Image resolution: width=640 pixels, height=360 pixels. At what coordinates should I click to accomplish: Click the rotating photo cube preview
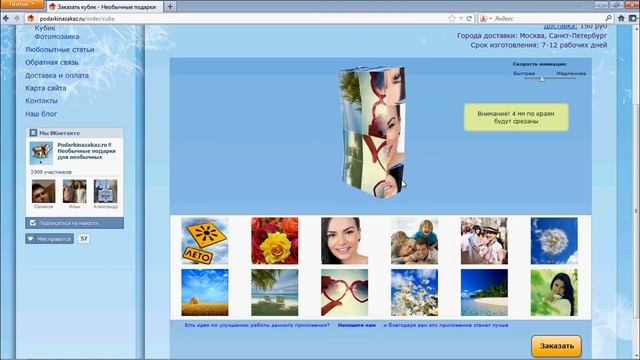point(372,133)
